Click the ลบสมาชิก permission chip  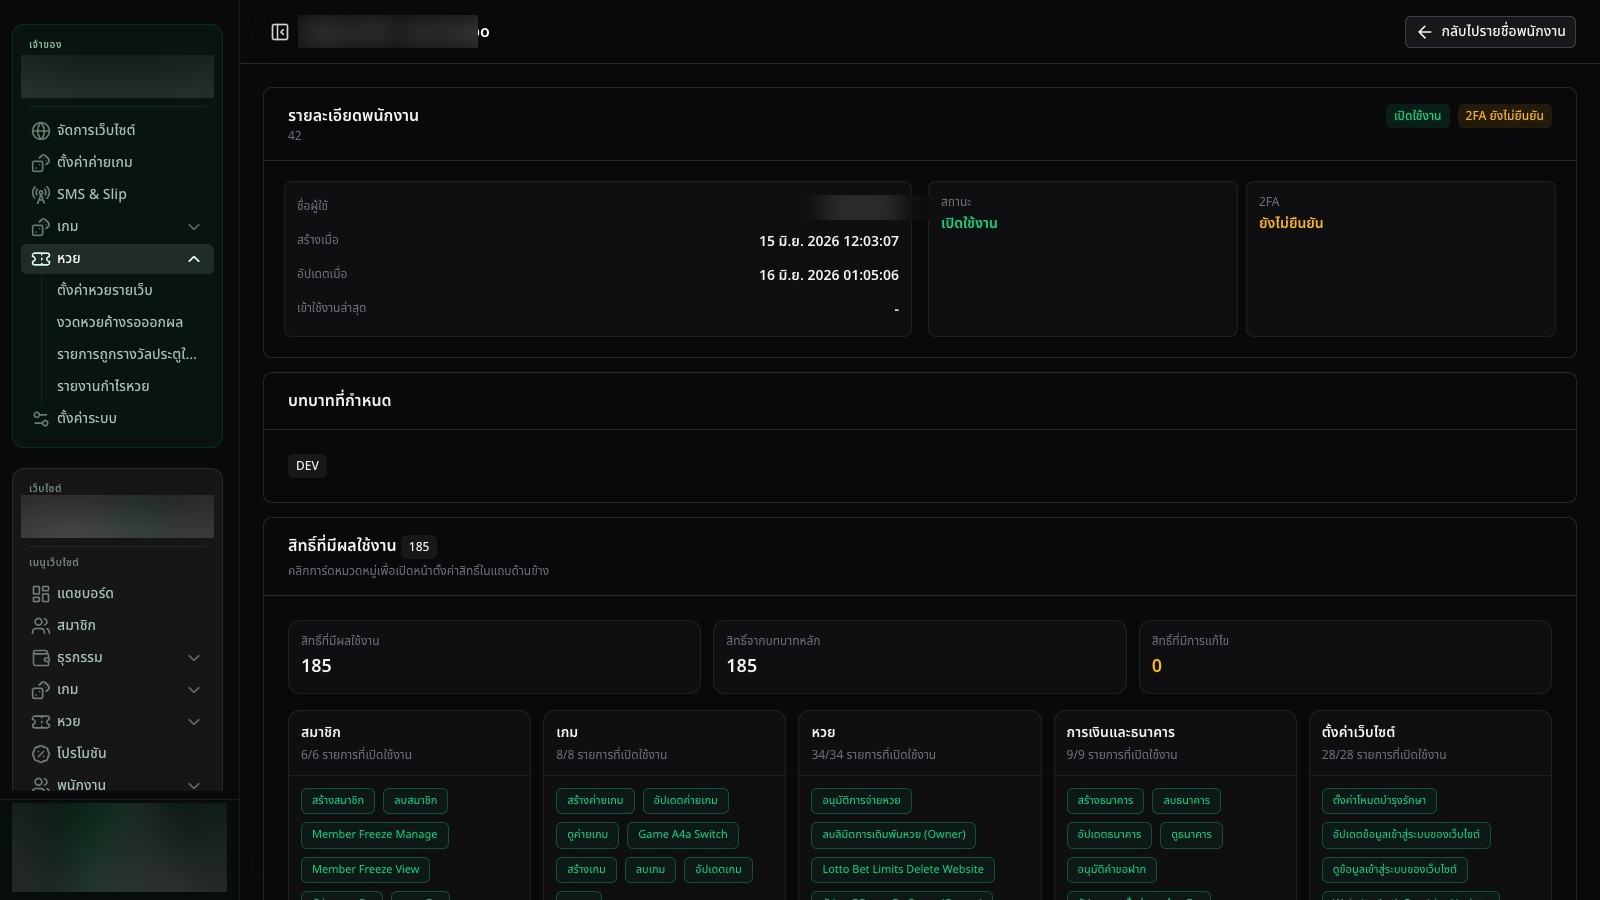coord(415,801)
